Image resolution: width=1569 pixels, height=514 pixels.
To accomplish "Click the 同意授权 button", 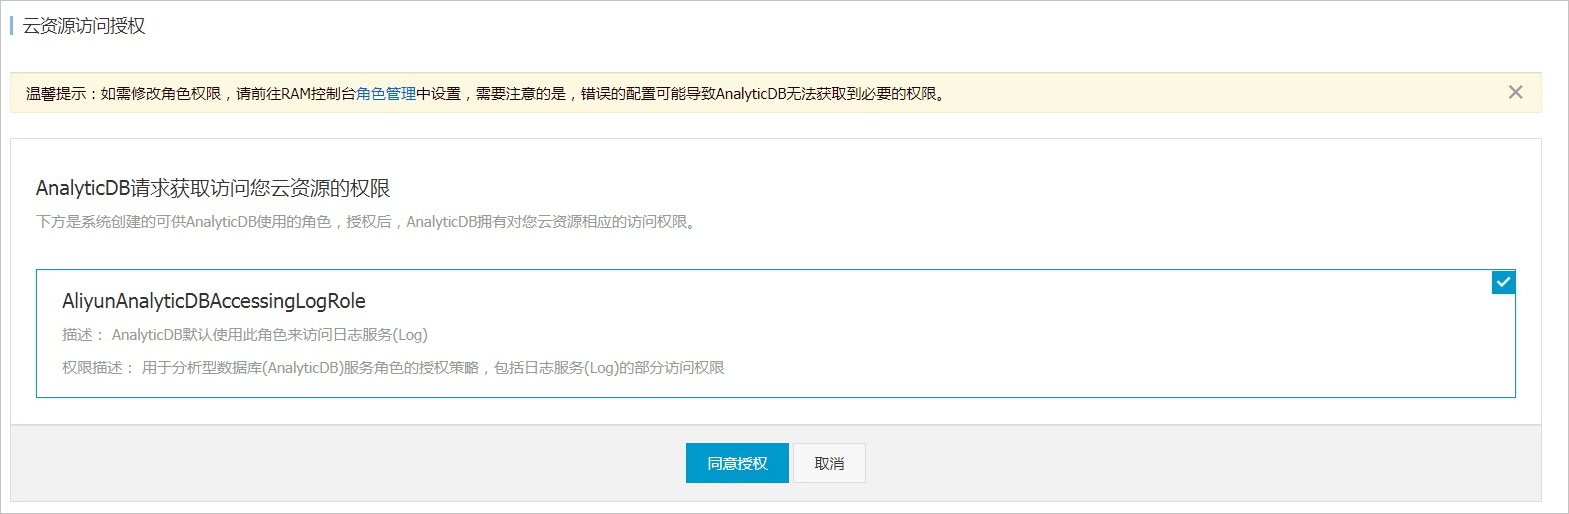I will pyautogui.click(x=737, y=463).
